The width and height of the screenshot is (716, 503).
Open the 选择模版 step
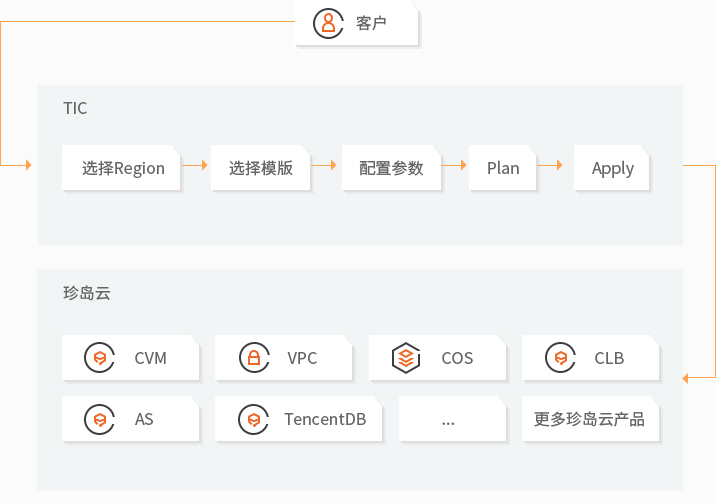coord(260,168)
